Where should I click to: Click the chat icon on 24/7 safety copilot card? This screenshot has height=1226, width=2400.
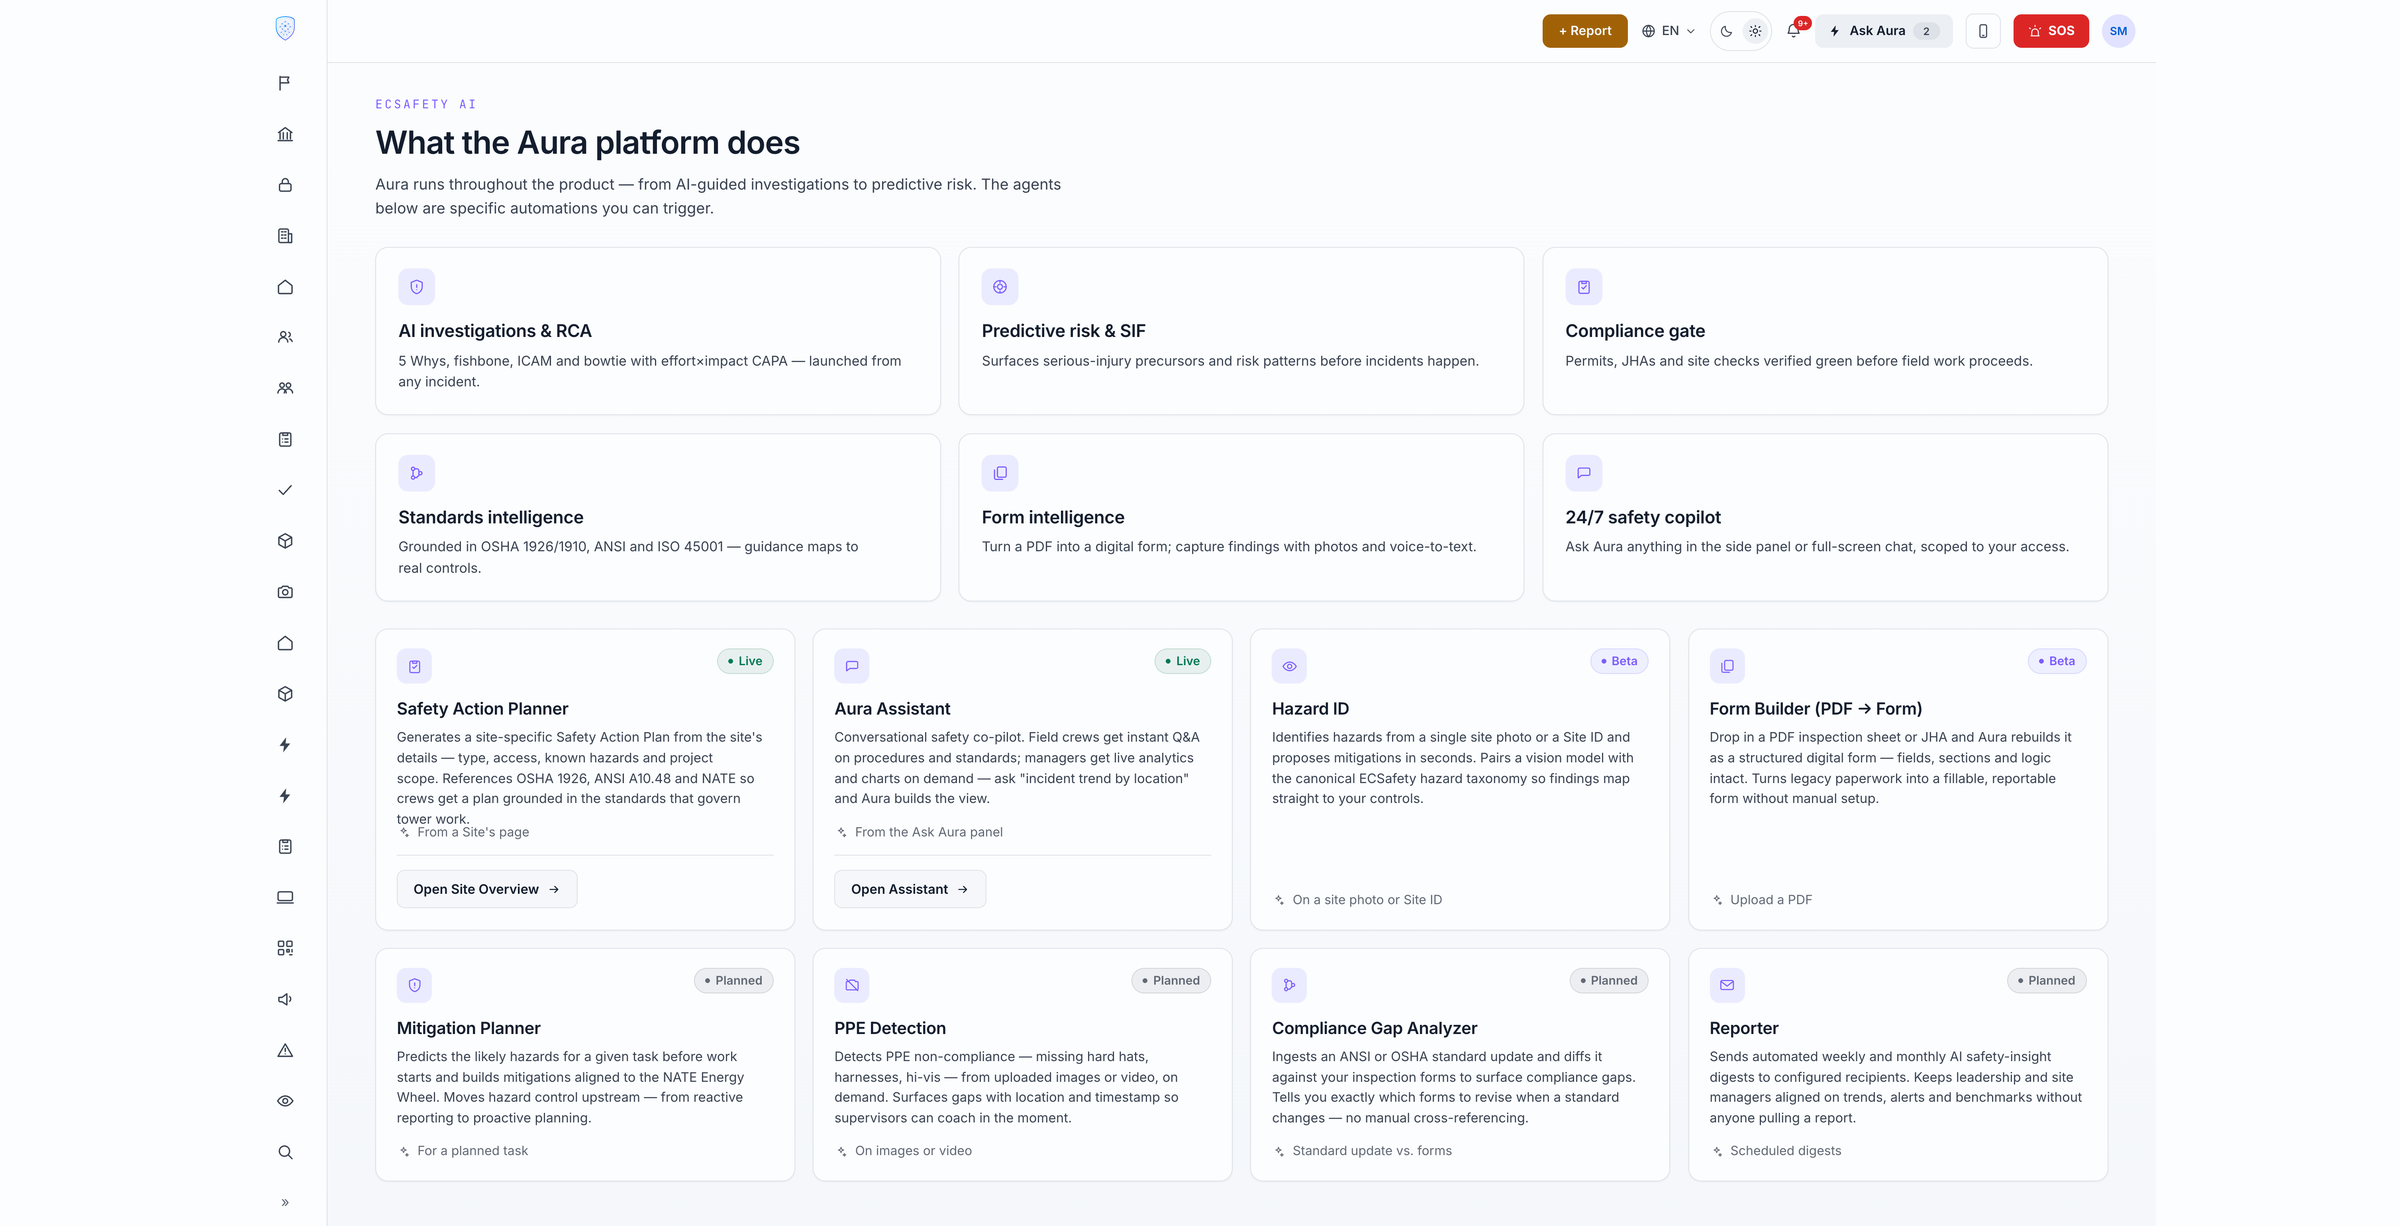[x=1584, y=473]
